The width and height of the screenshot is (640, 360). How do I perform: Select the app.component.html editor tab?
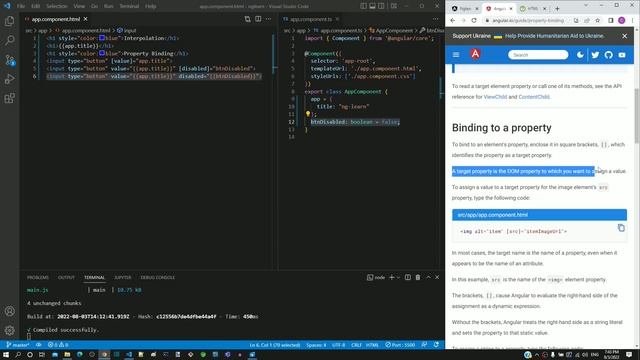[56, 19]
